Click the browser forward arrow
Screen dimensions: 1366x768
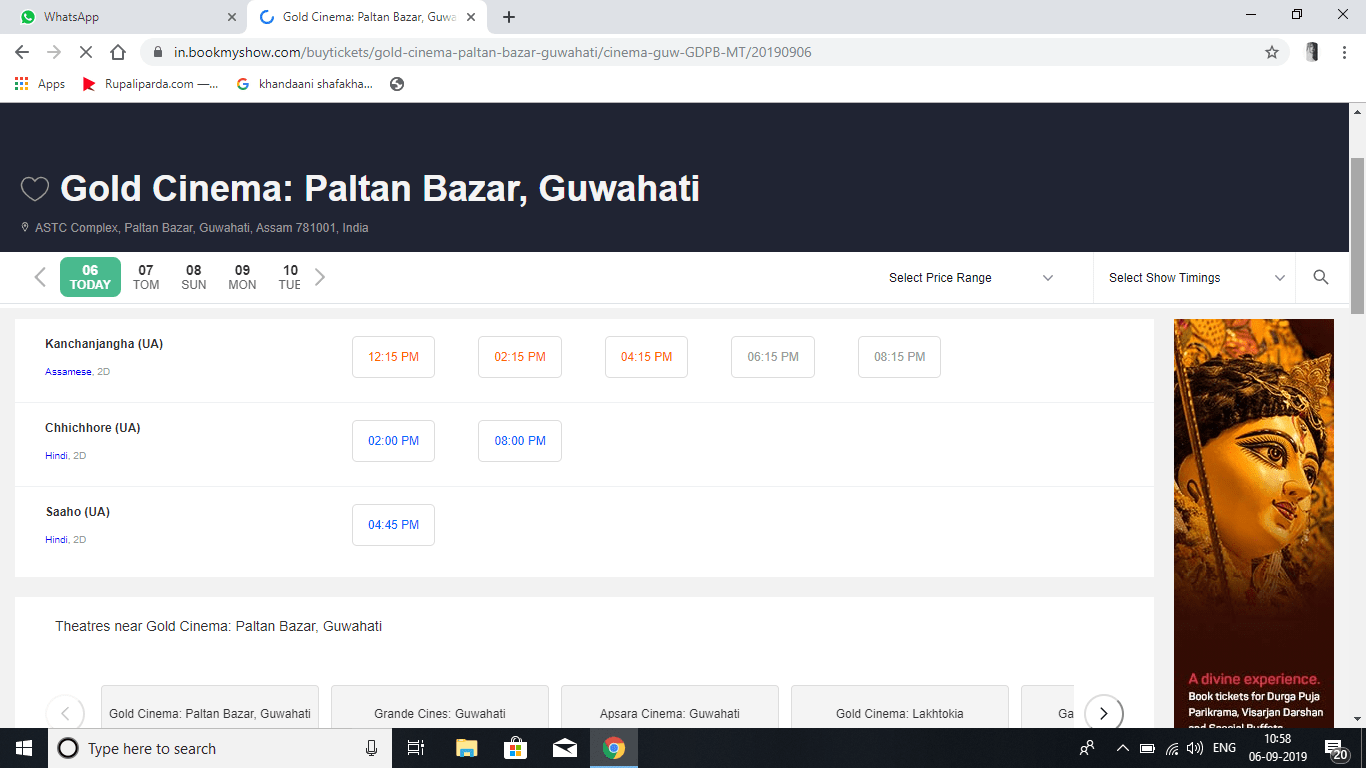[x=54, y=52]
